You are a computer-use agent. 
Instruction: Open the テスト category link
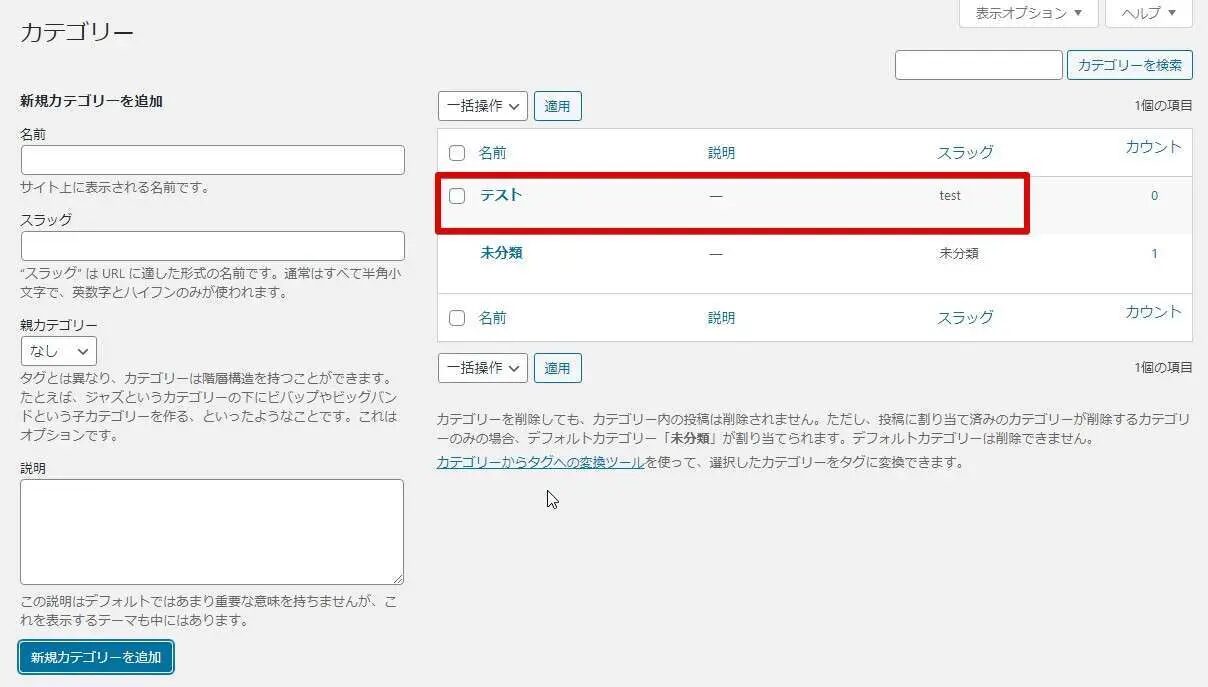(x=501, y=195)
